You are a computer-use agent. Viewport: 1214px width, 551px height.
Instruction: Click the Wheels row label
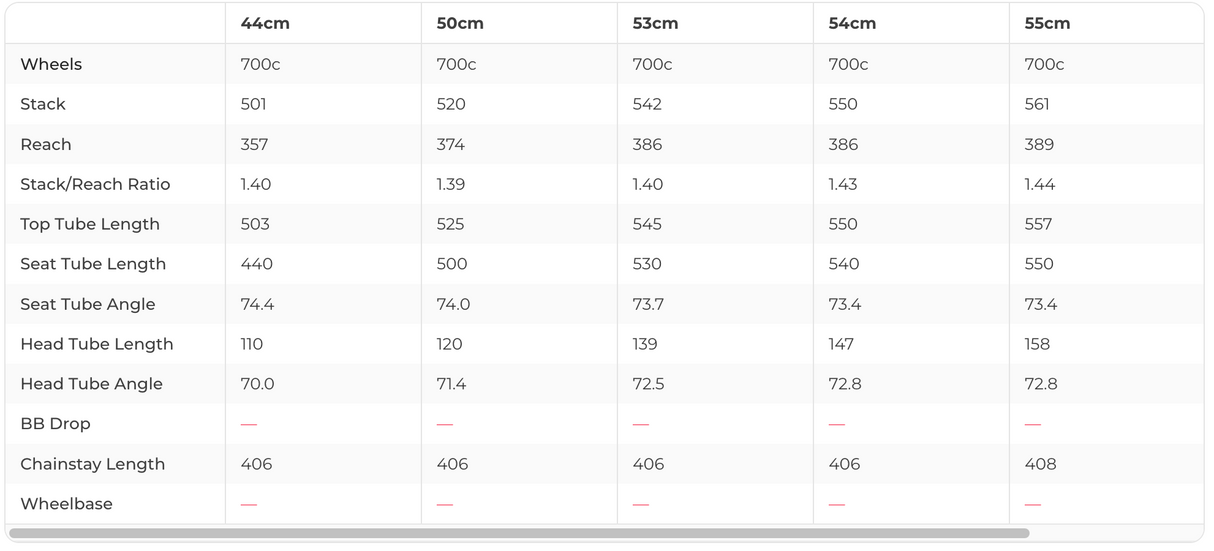(x=51, y=64)
